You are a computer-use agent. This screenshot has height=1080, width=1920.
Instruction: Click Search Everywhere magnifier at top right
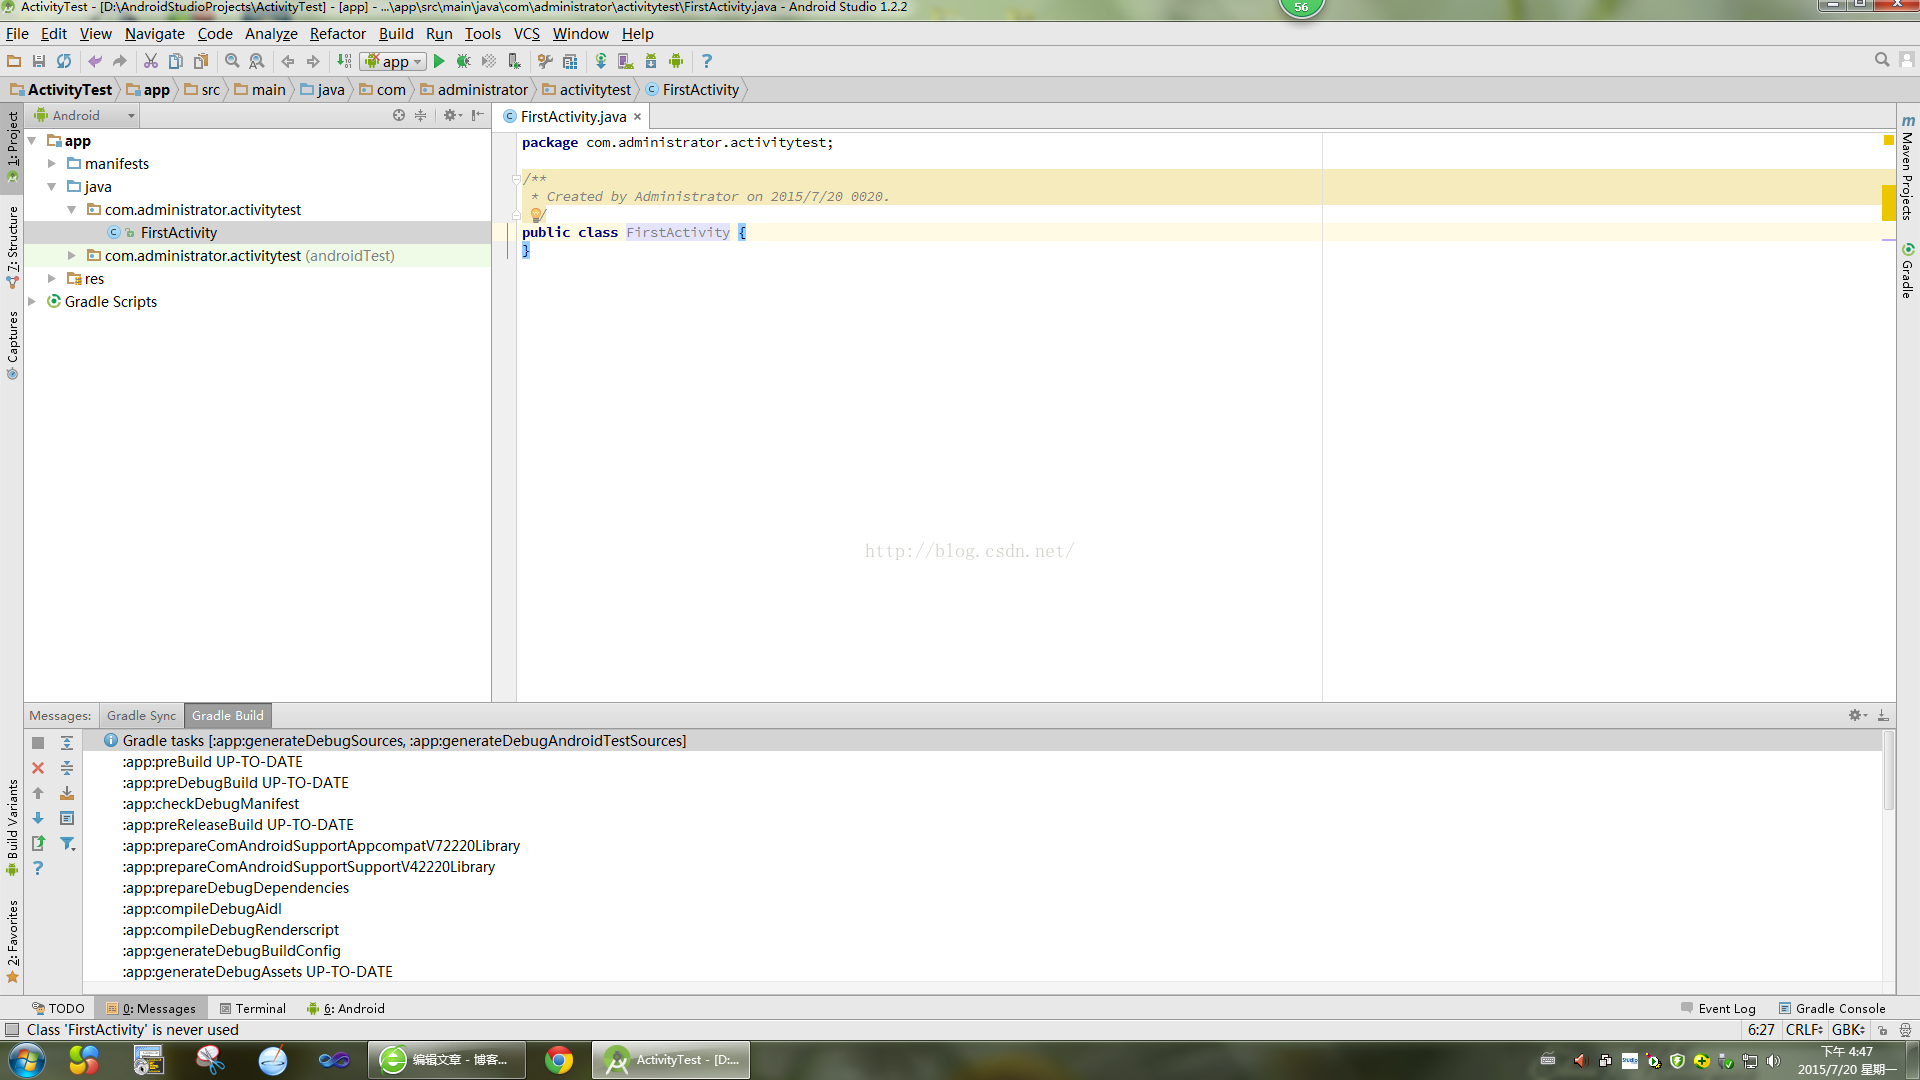pyautogui.click(x=1882, y=60)
